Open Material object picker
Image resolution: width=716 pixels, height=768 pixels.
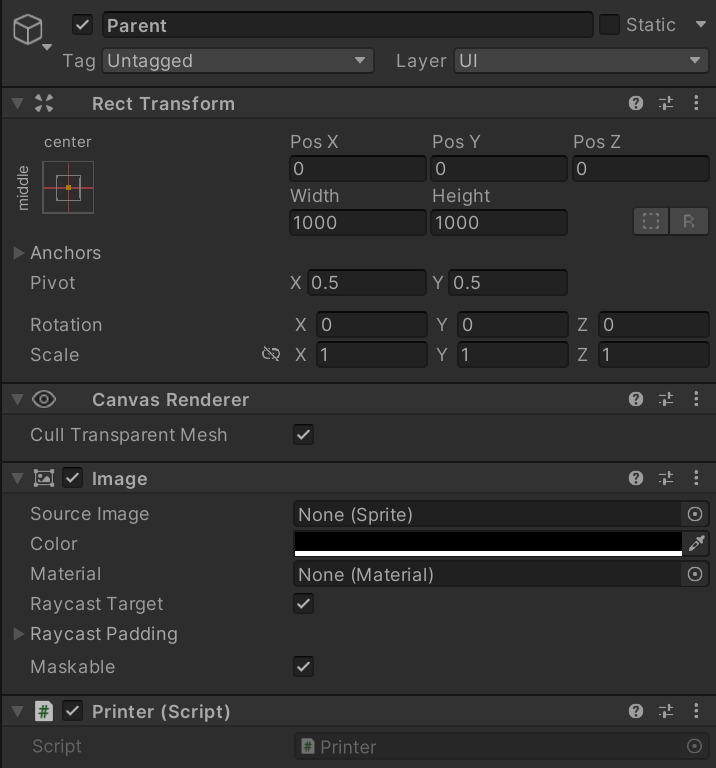click(x=695, y=574)
